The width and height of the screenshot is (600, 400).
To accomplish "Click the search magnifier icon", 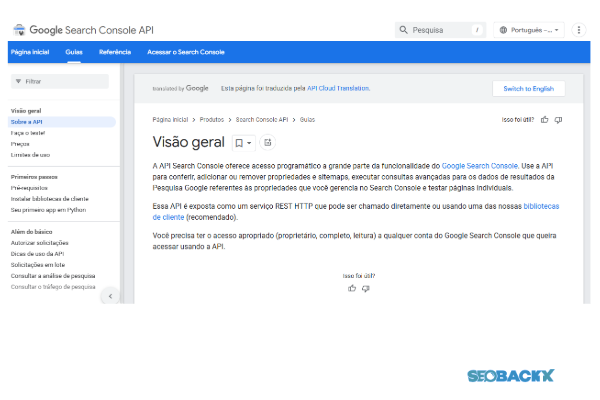I will 403,30.
